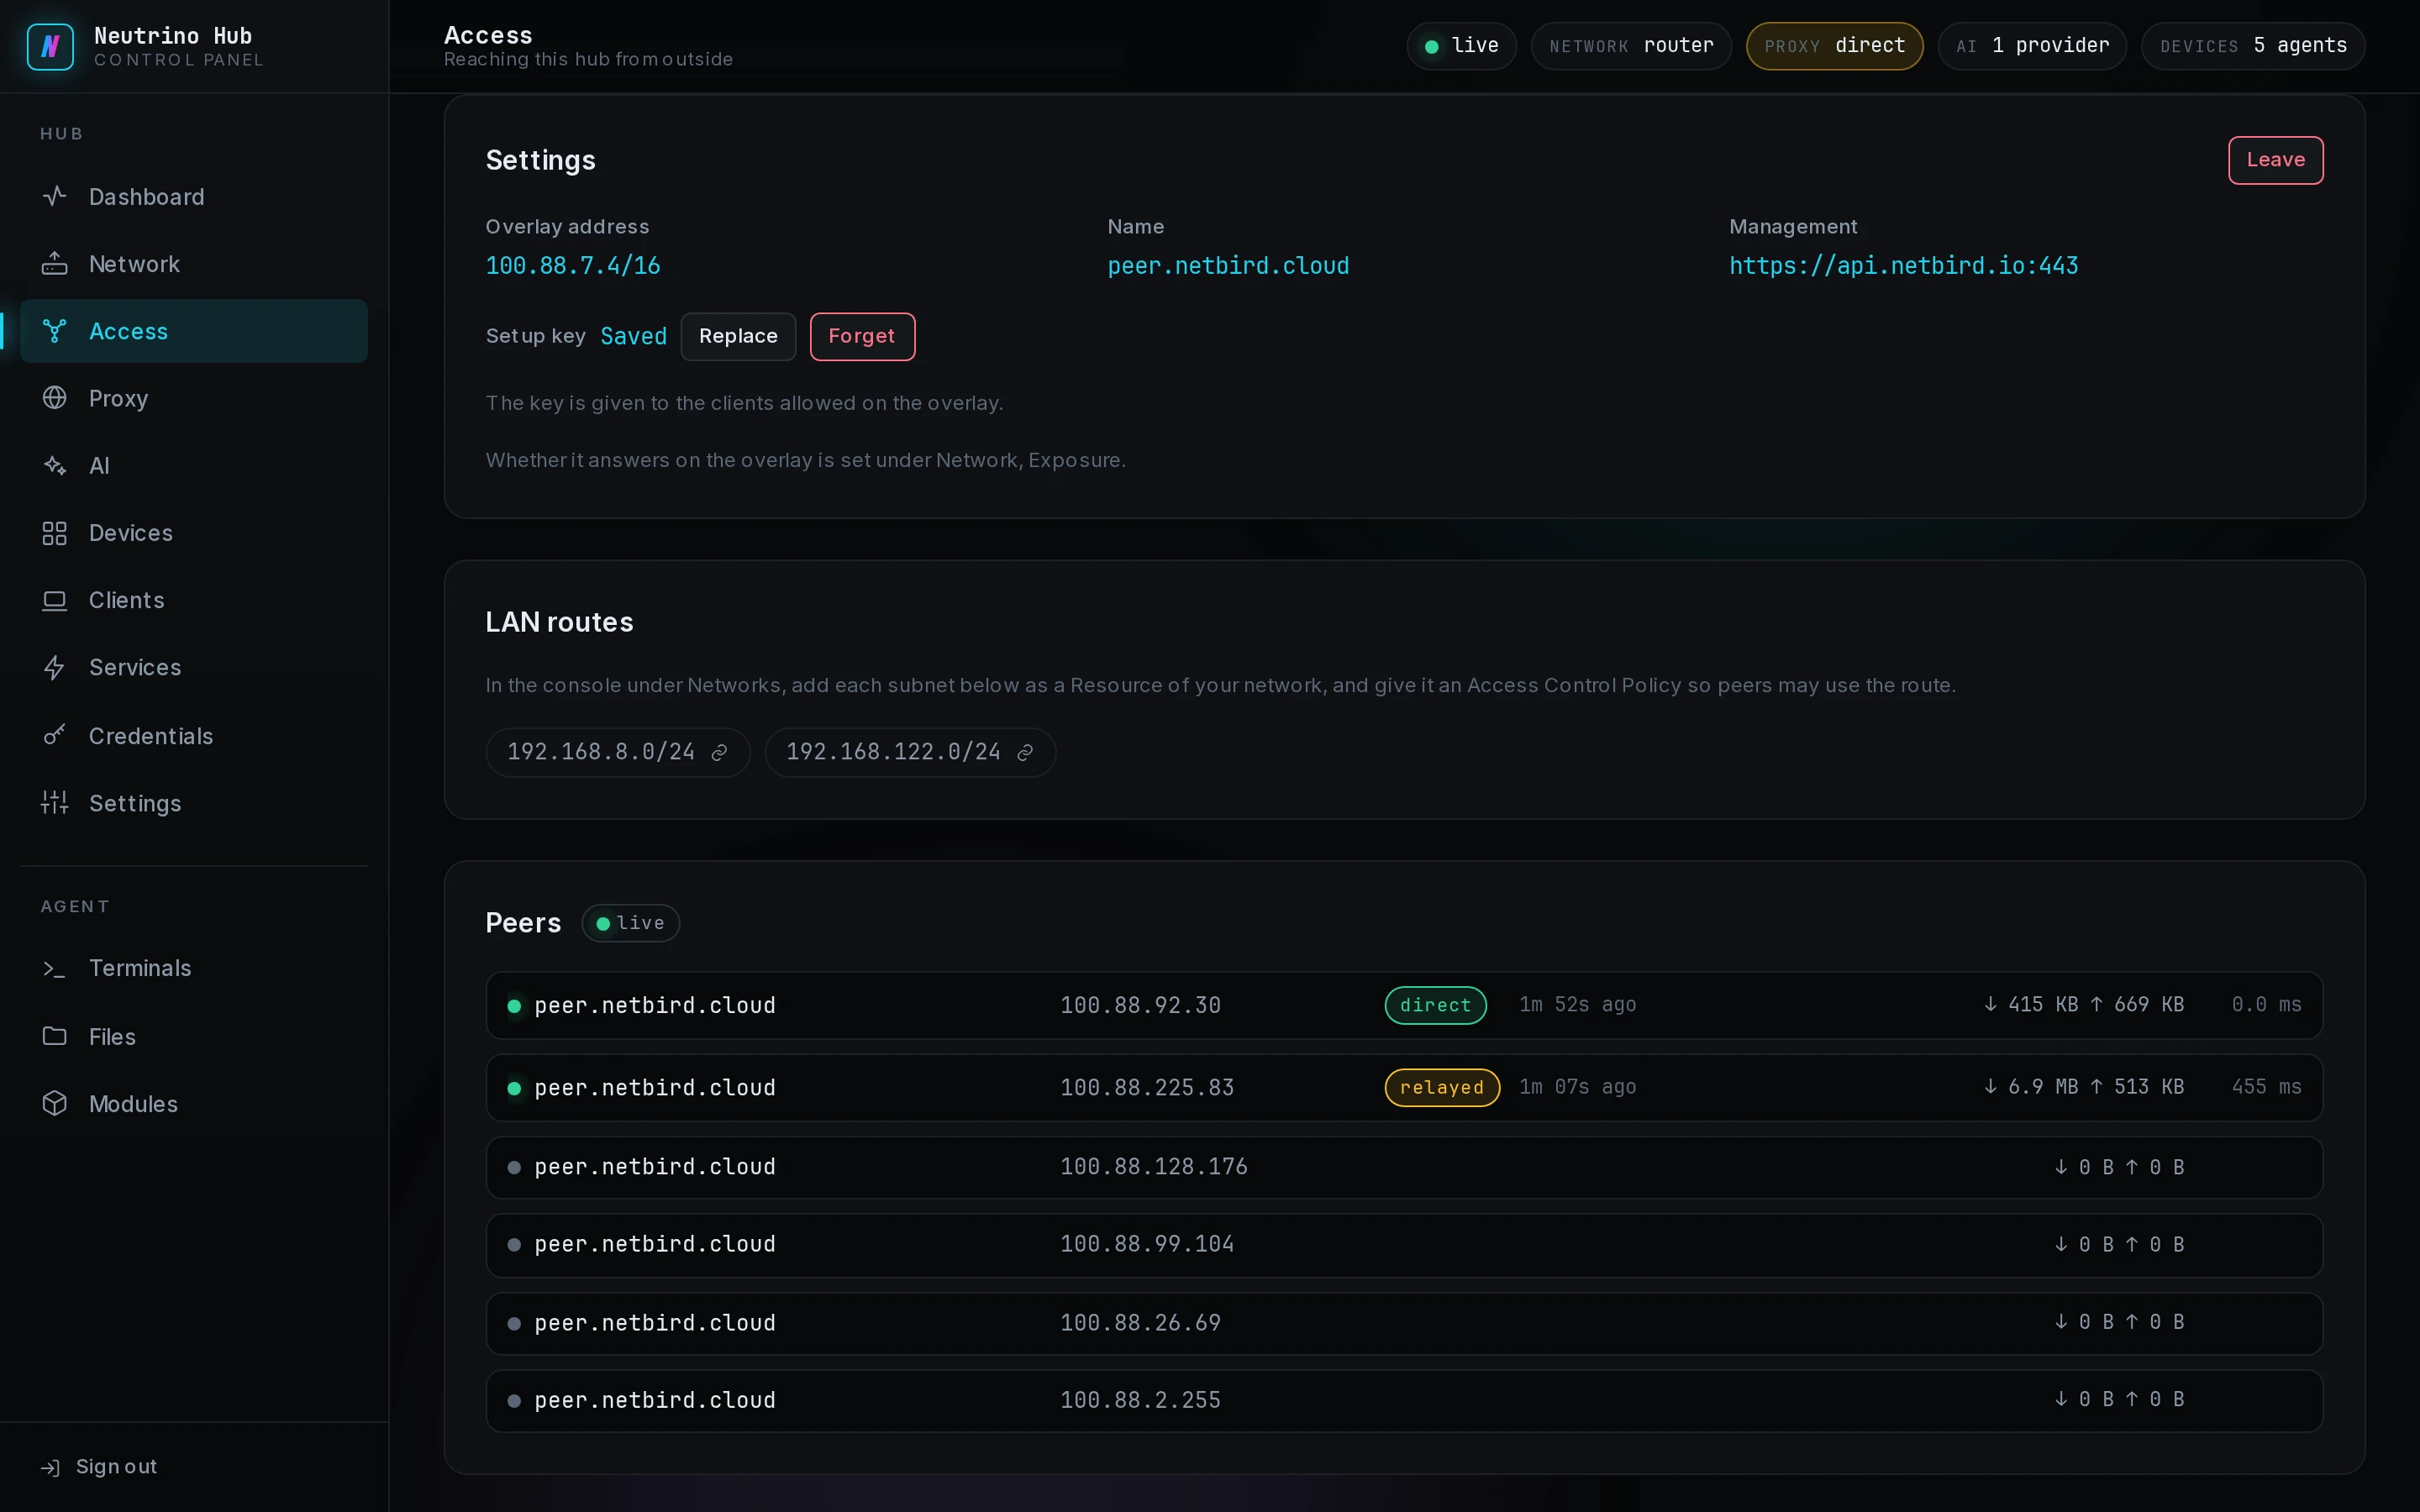2420x1512 pixels.
Task: Click the Files folder icon
Action: pyautogui.click(x=55, y=1036)
